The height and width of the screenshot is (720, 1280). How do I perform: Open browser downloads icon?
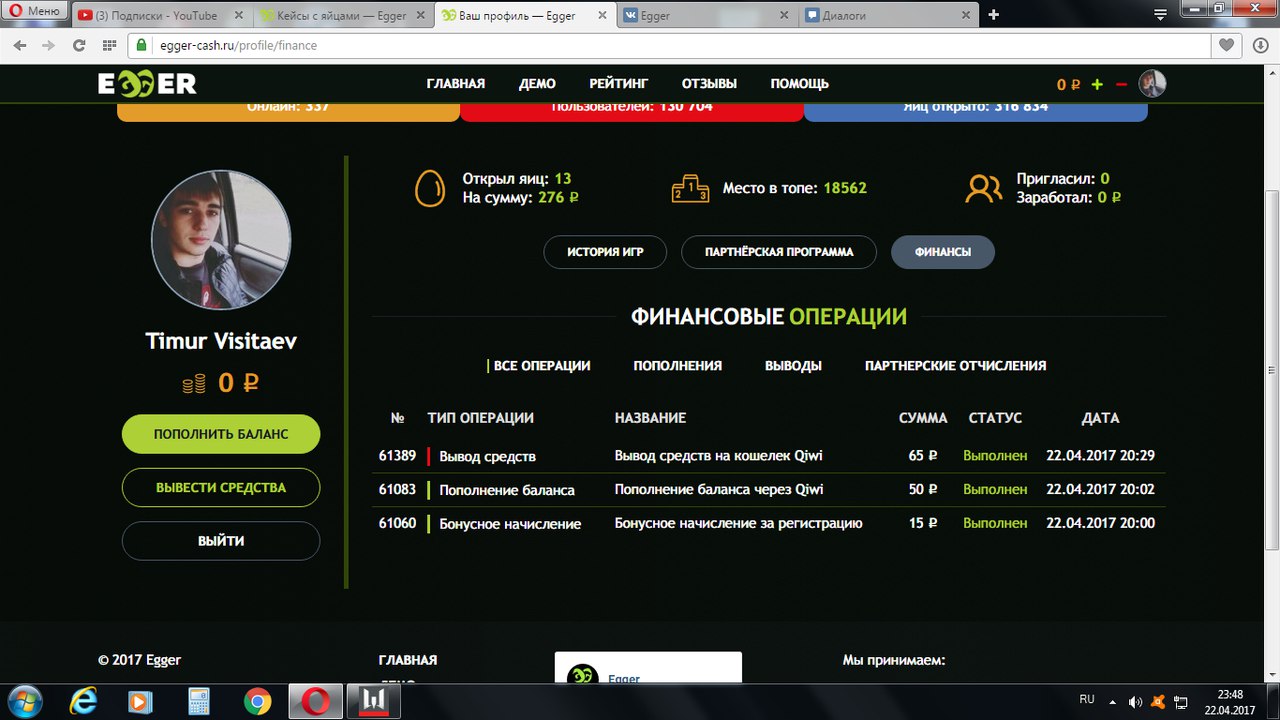point(1259,46)
